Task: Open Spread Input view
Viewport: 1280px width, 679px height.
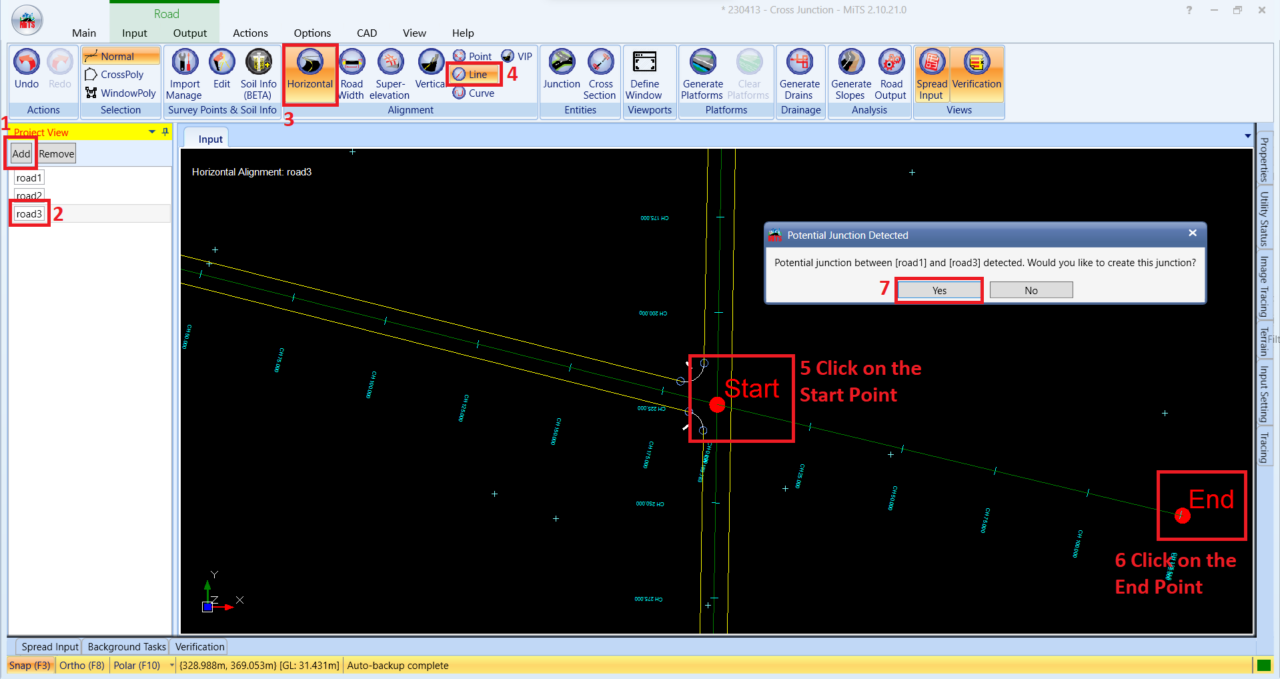Action: click(931, 70)
